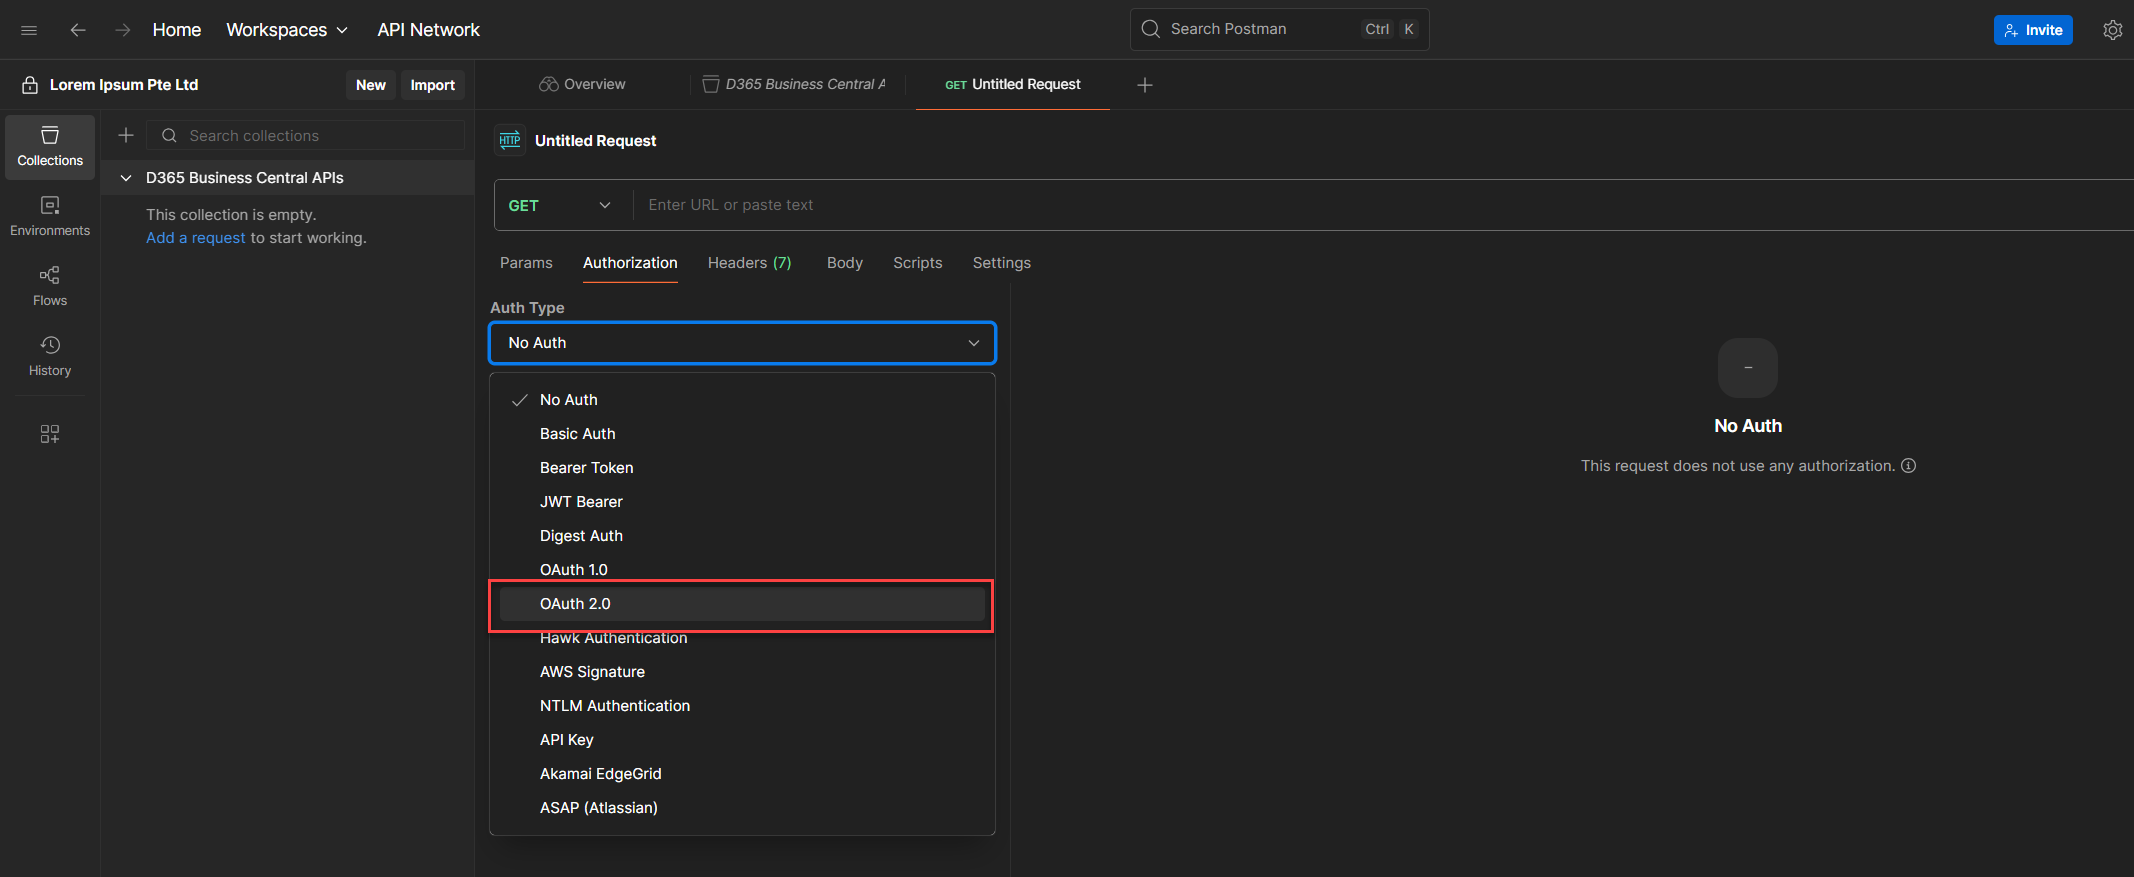
Task: Collapse D365 Business Central APIs collection
Action: coord(126,178)
